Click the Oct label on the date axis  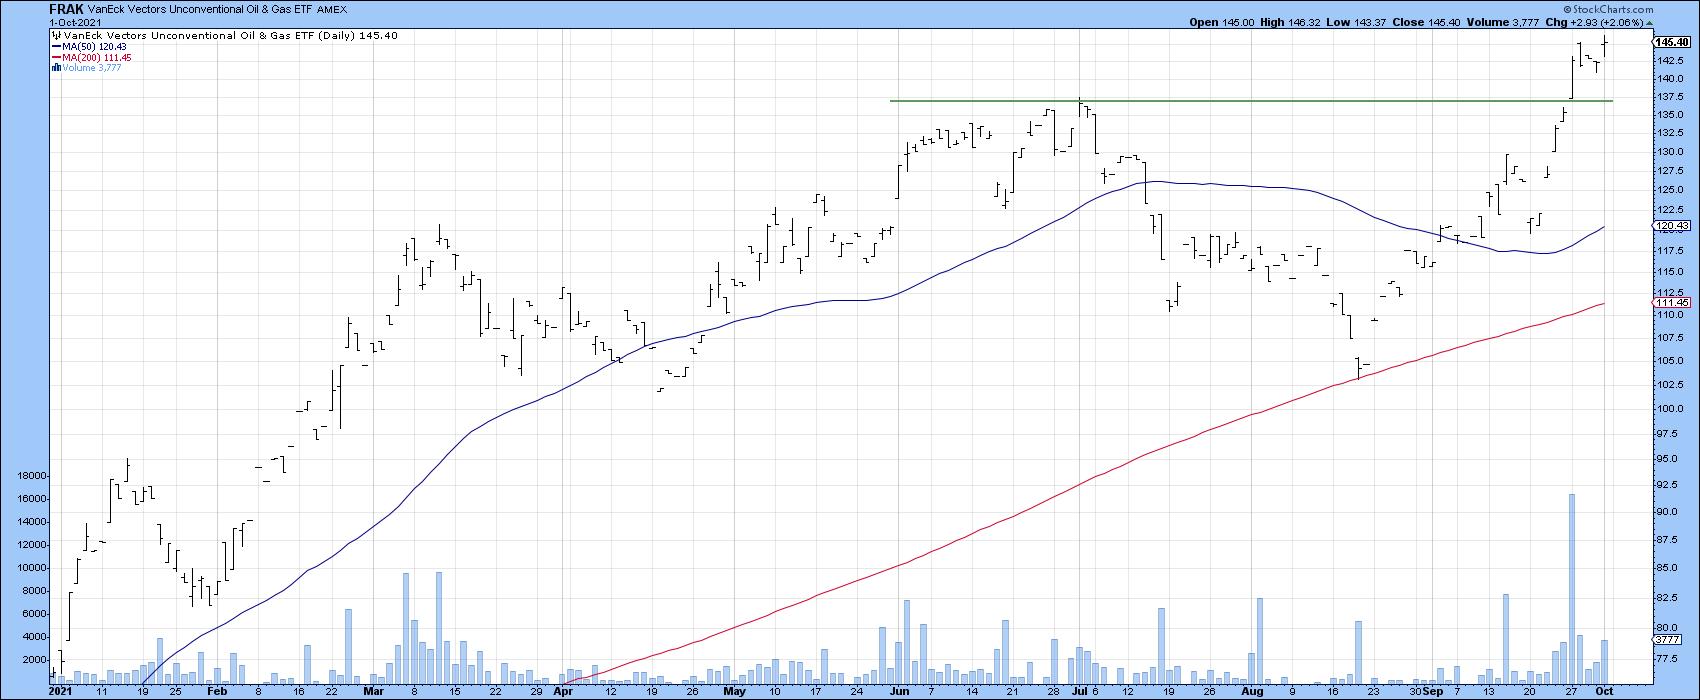[1604, 691]
